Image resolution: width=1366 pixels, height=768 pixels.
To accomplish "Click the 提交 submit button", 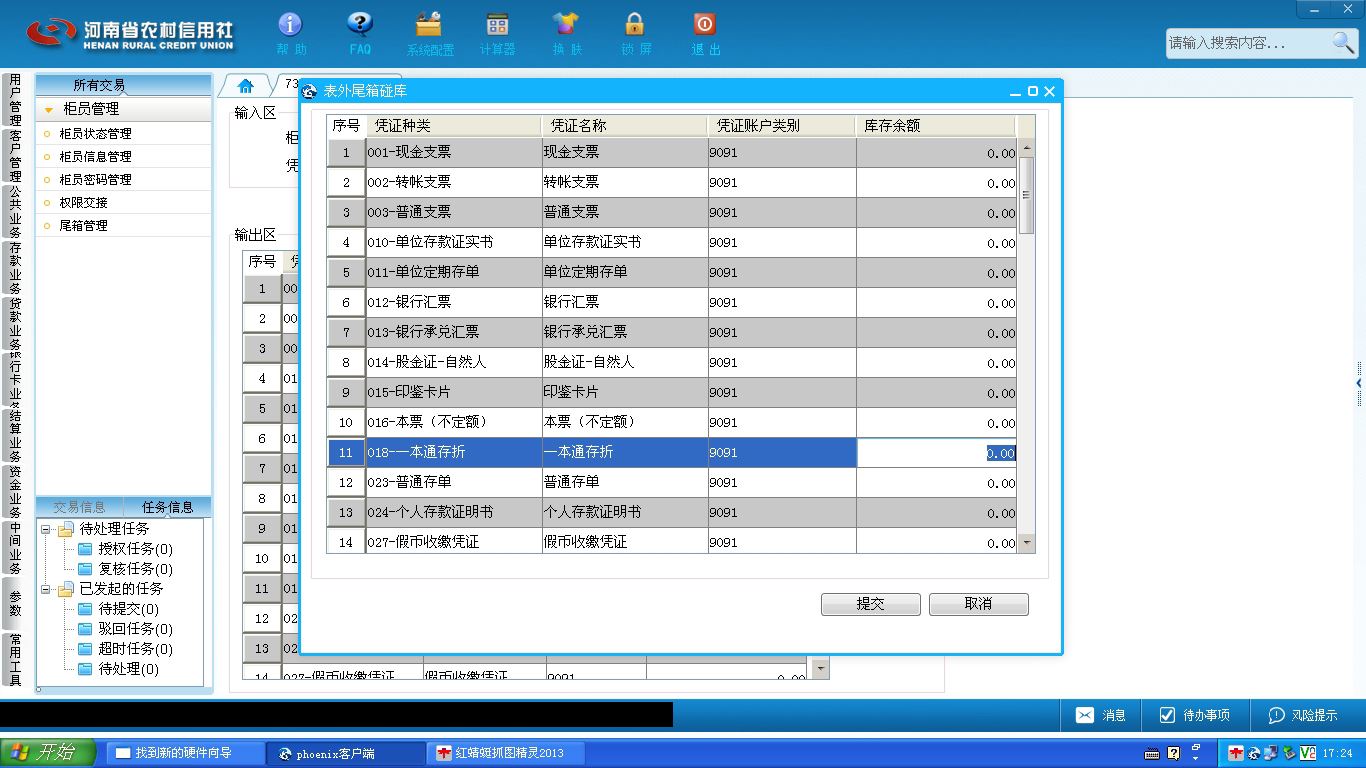I will click(x=870, y=604).
